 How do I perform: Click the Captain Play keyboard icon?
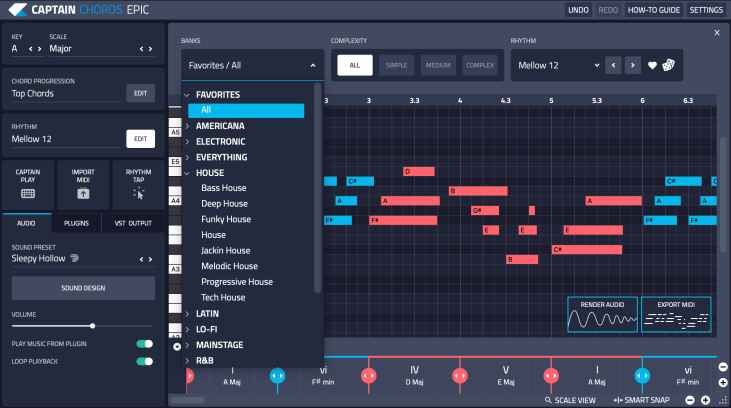(28, 193)
